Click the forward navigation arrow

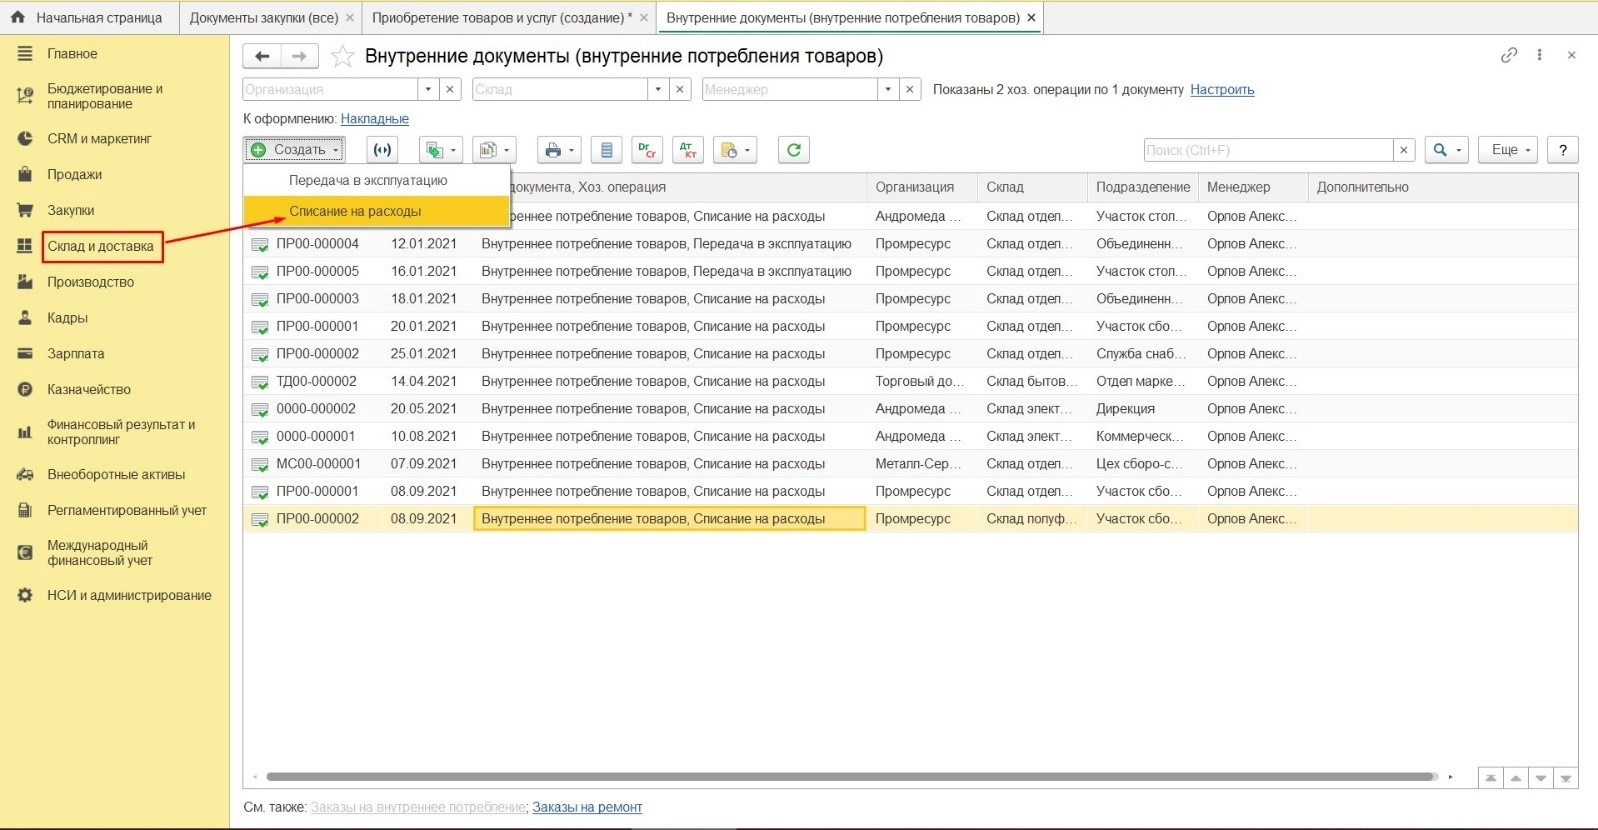tap(300, 57)
